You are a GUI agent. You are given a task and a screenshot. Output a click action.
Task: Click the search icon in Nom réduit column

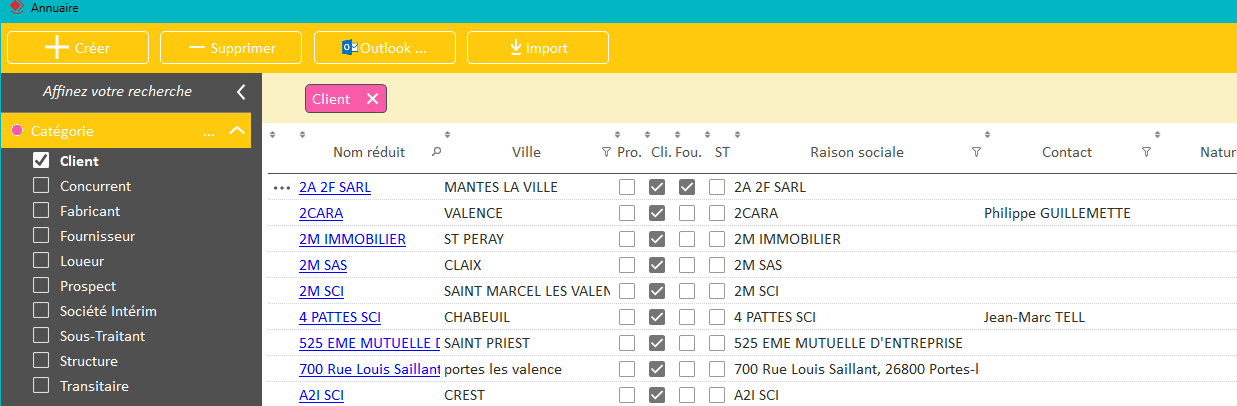pyautogui.click(x=436, y=152)
